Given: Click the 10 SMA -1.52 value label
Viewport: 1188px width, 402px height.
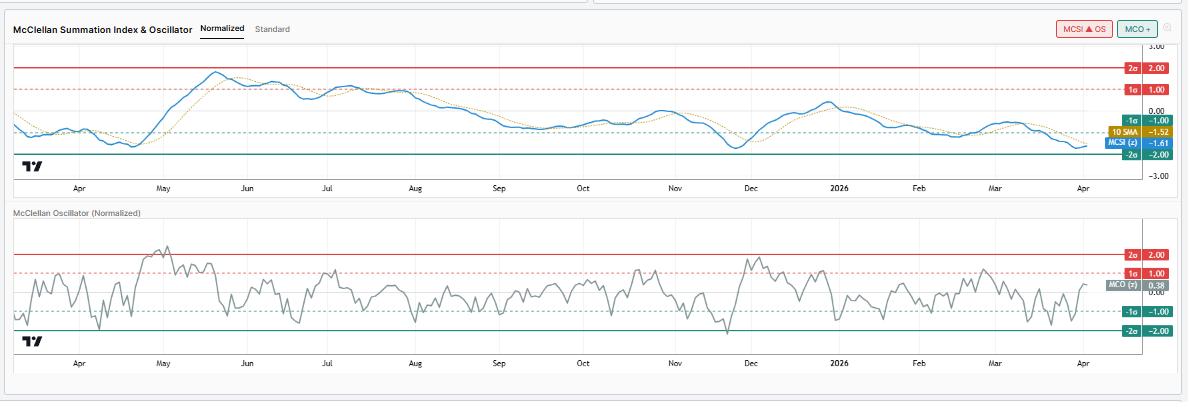Looking at the screenshot, I should click(x=1141, y=131).
